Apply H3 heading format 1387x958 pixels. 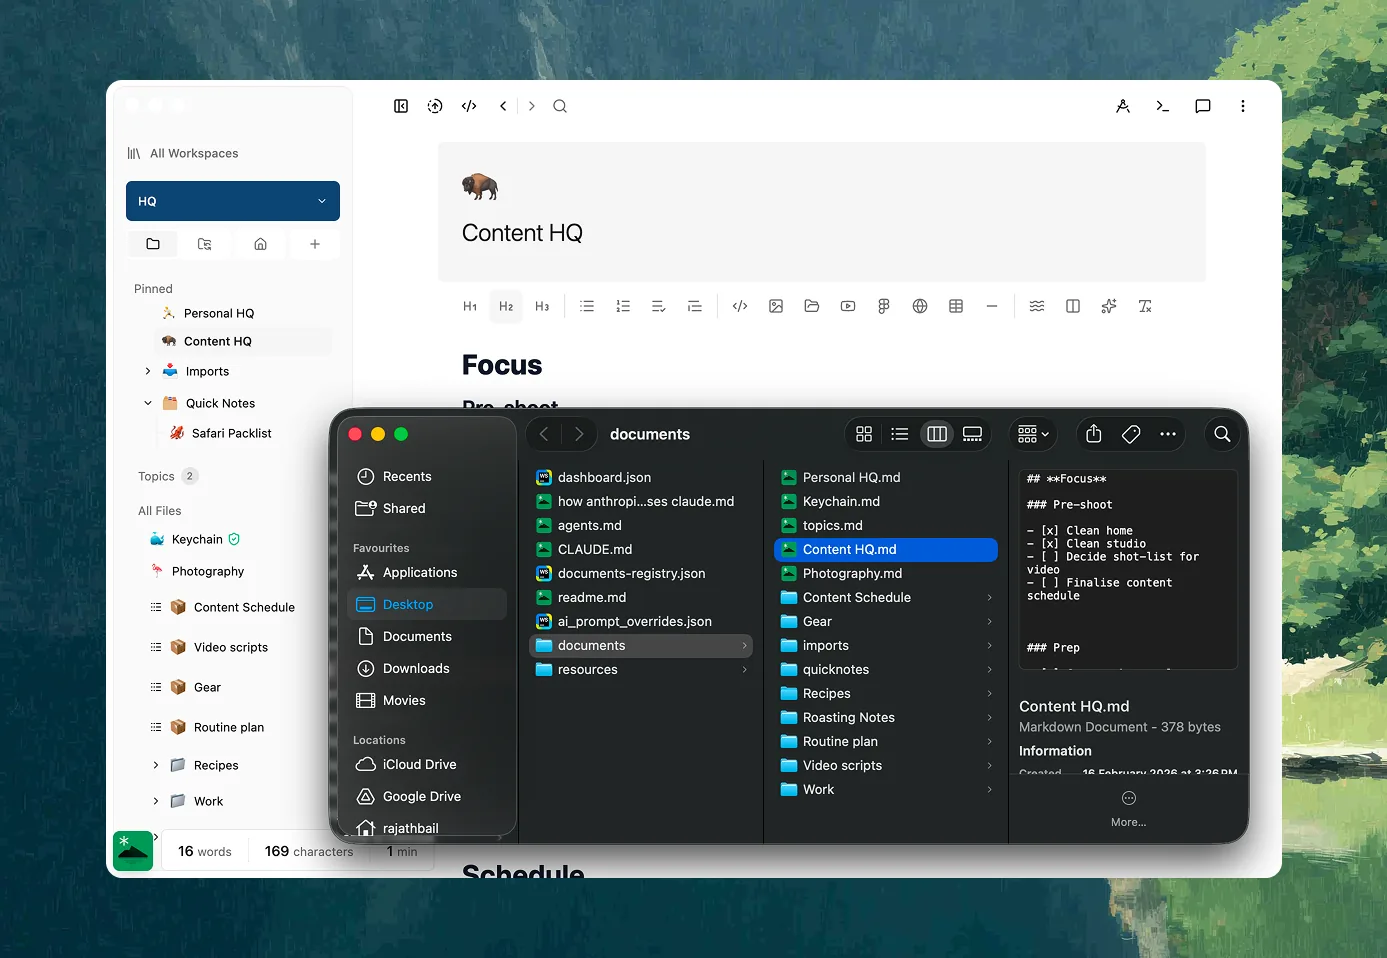click(542, 306)
